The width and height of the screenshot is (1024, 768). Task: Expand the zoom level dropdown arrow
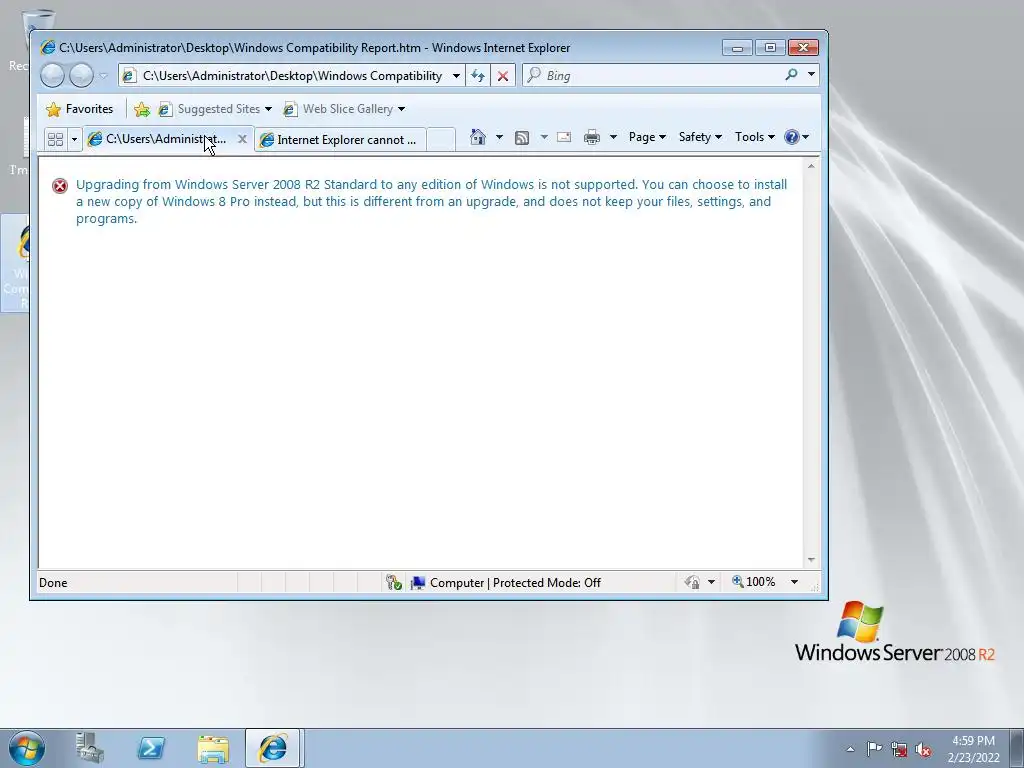coord(794,582)
